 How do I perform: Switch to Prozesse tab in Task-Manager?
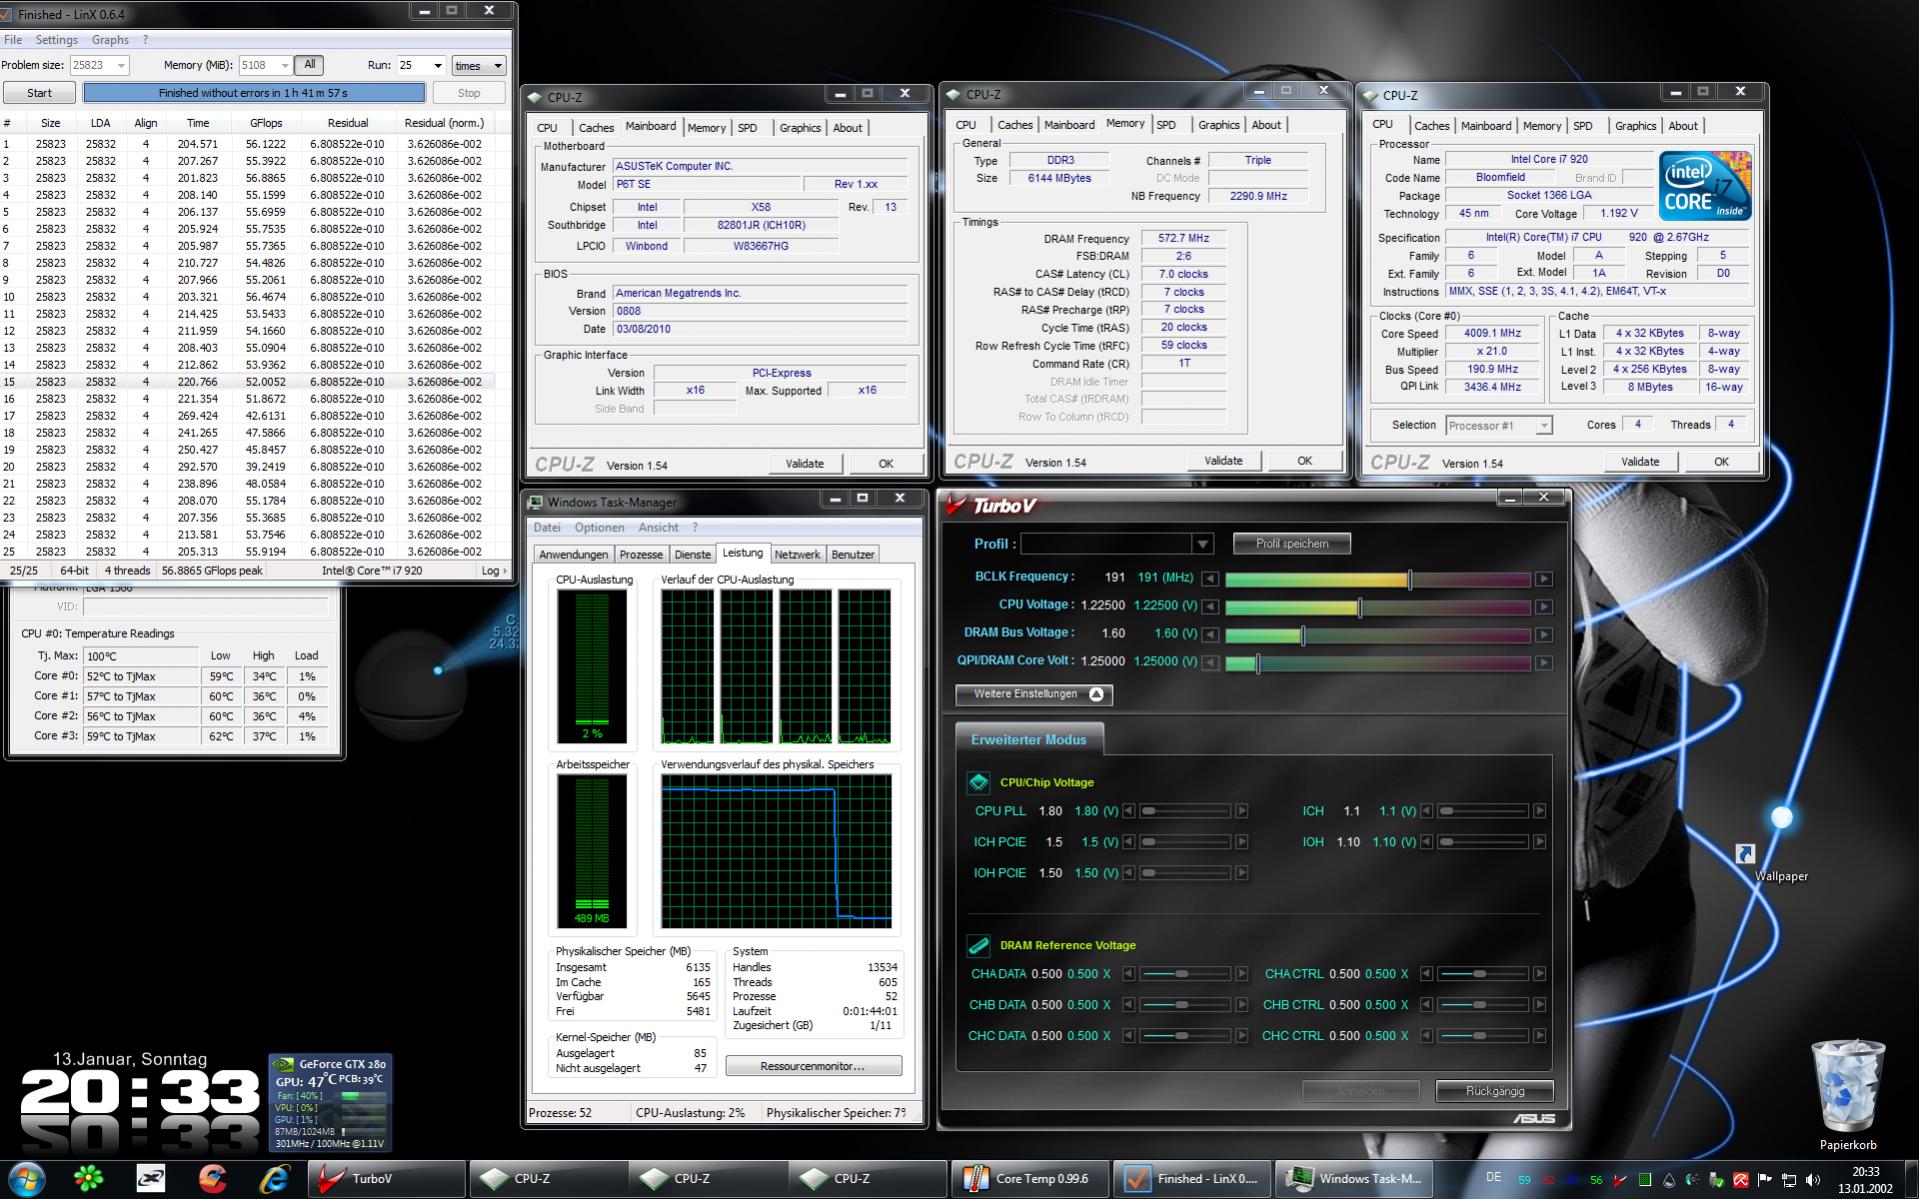coord(640,554)
